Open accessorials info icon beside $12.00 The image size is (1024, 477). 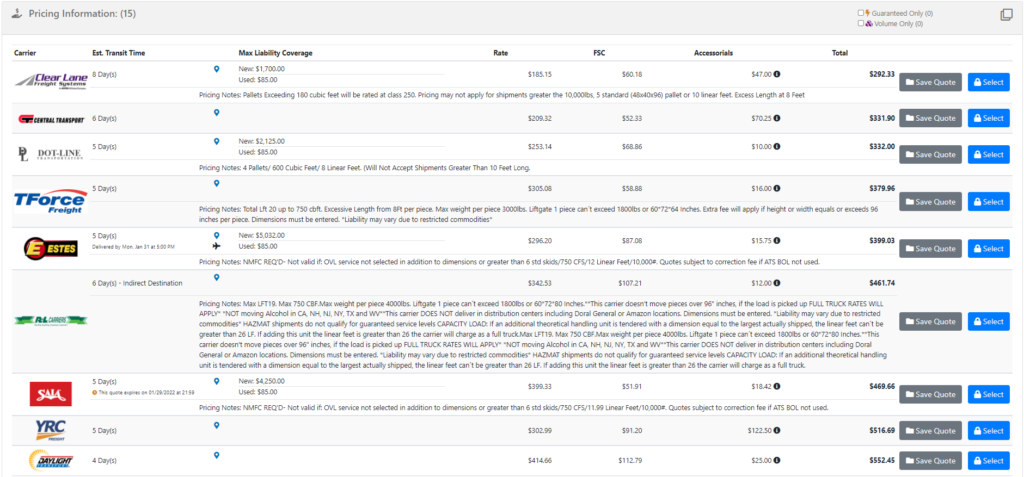pos(777,283)
